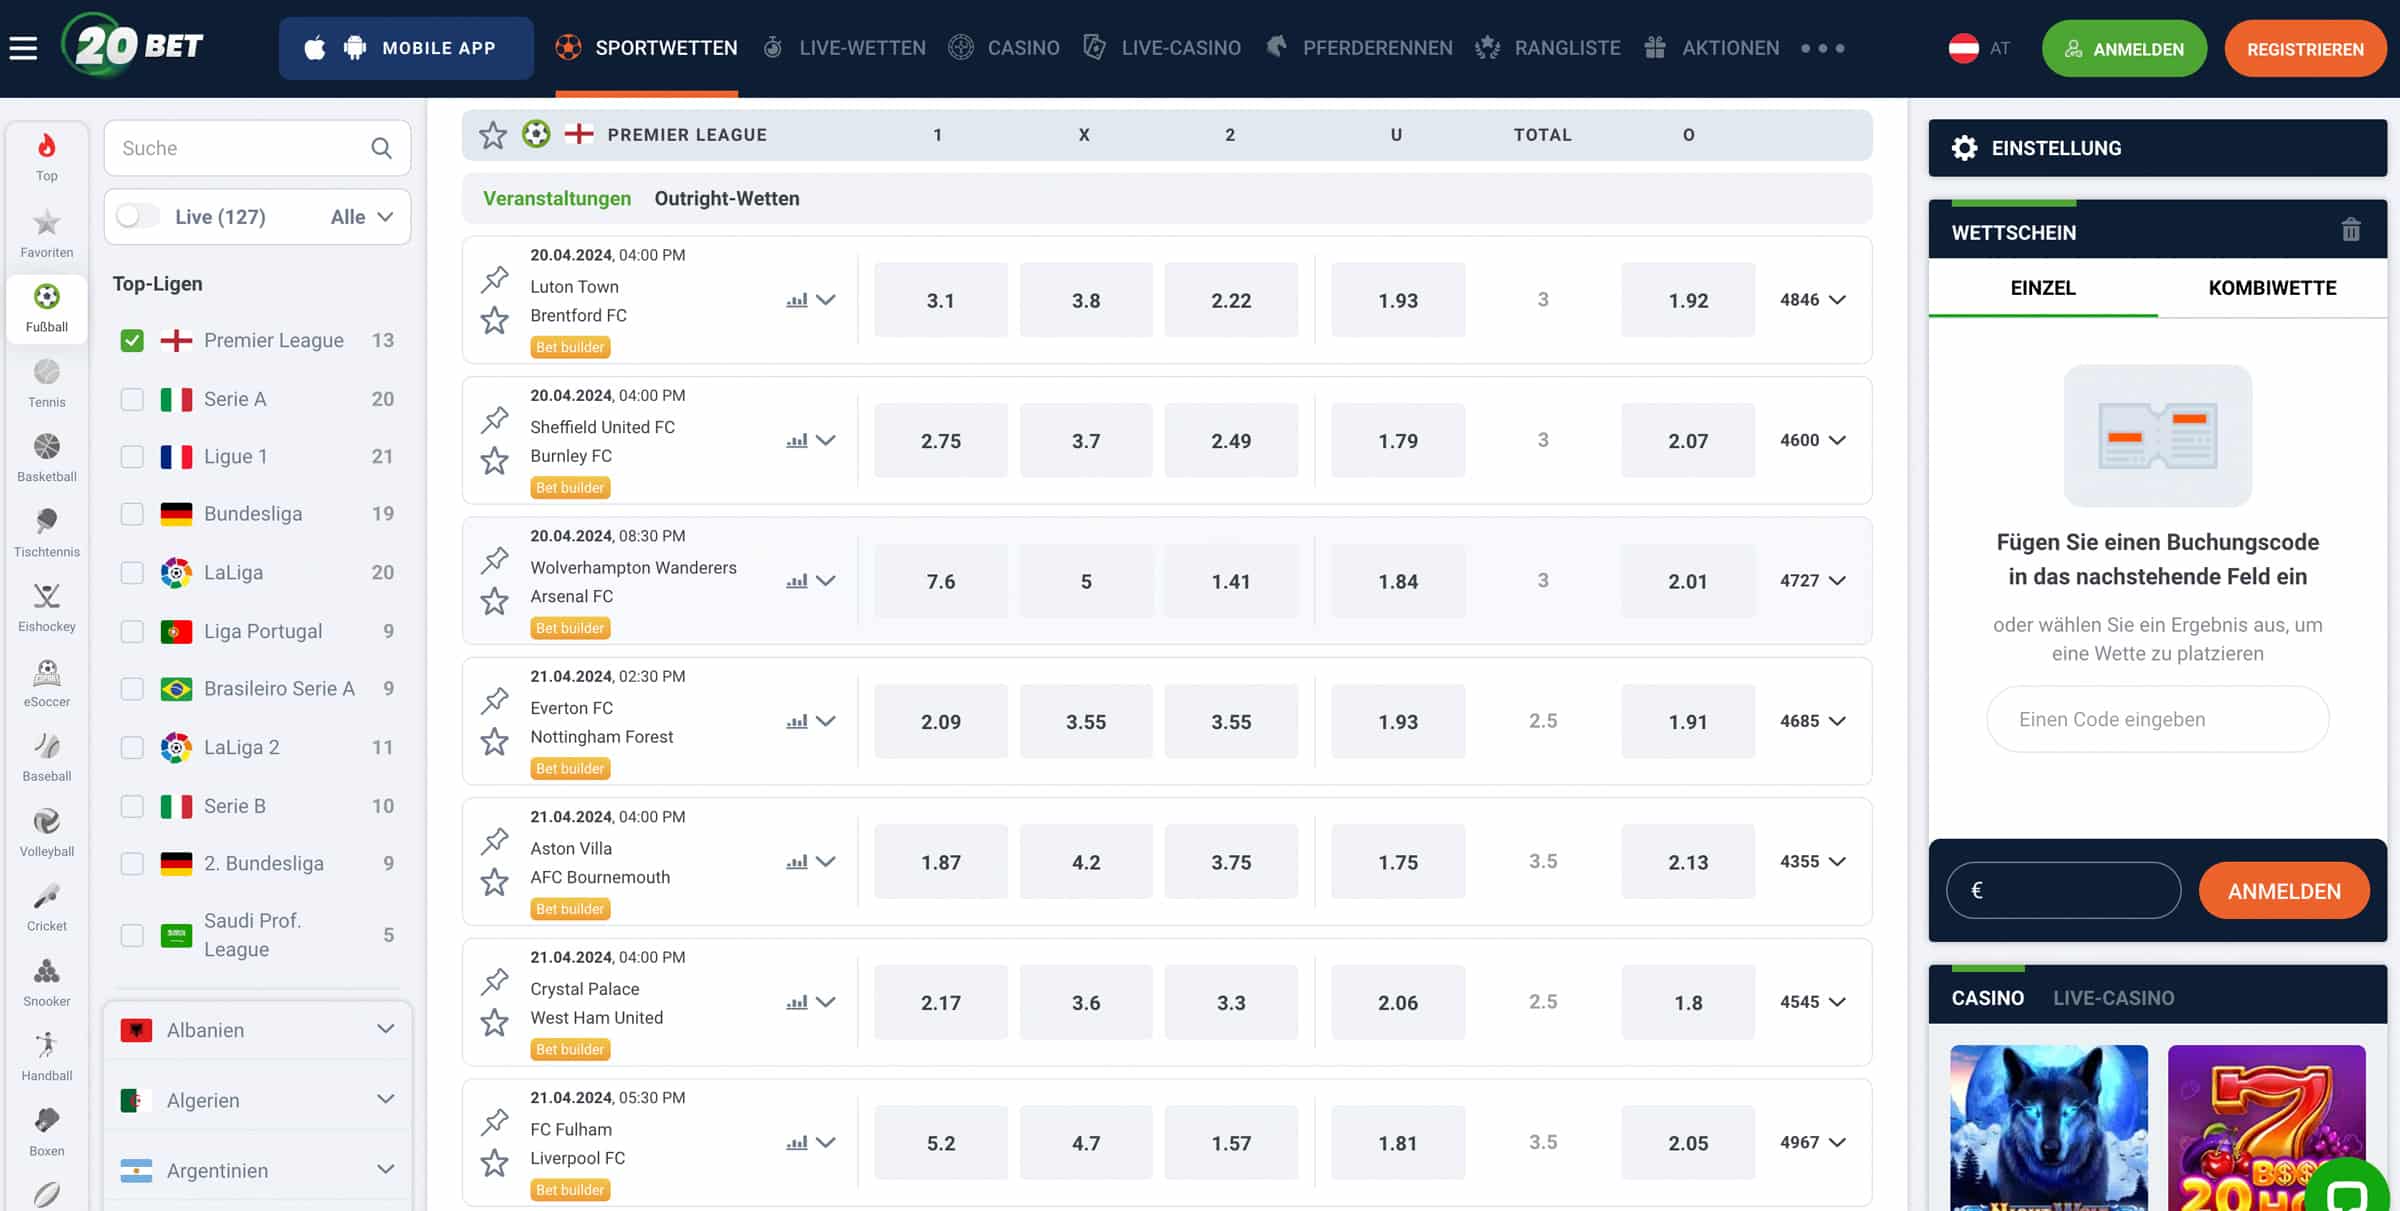Pin the Luton Town vs Brentford match
This screenshot has width=2400, height=1211.
495,279
